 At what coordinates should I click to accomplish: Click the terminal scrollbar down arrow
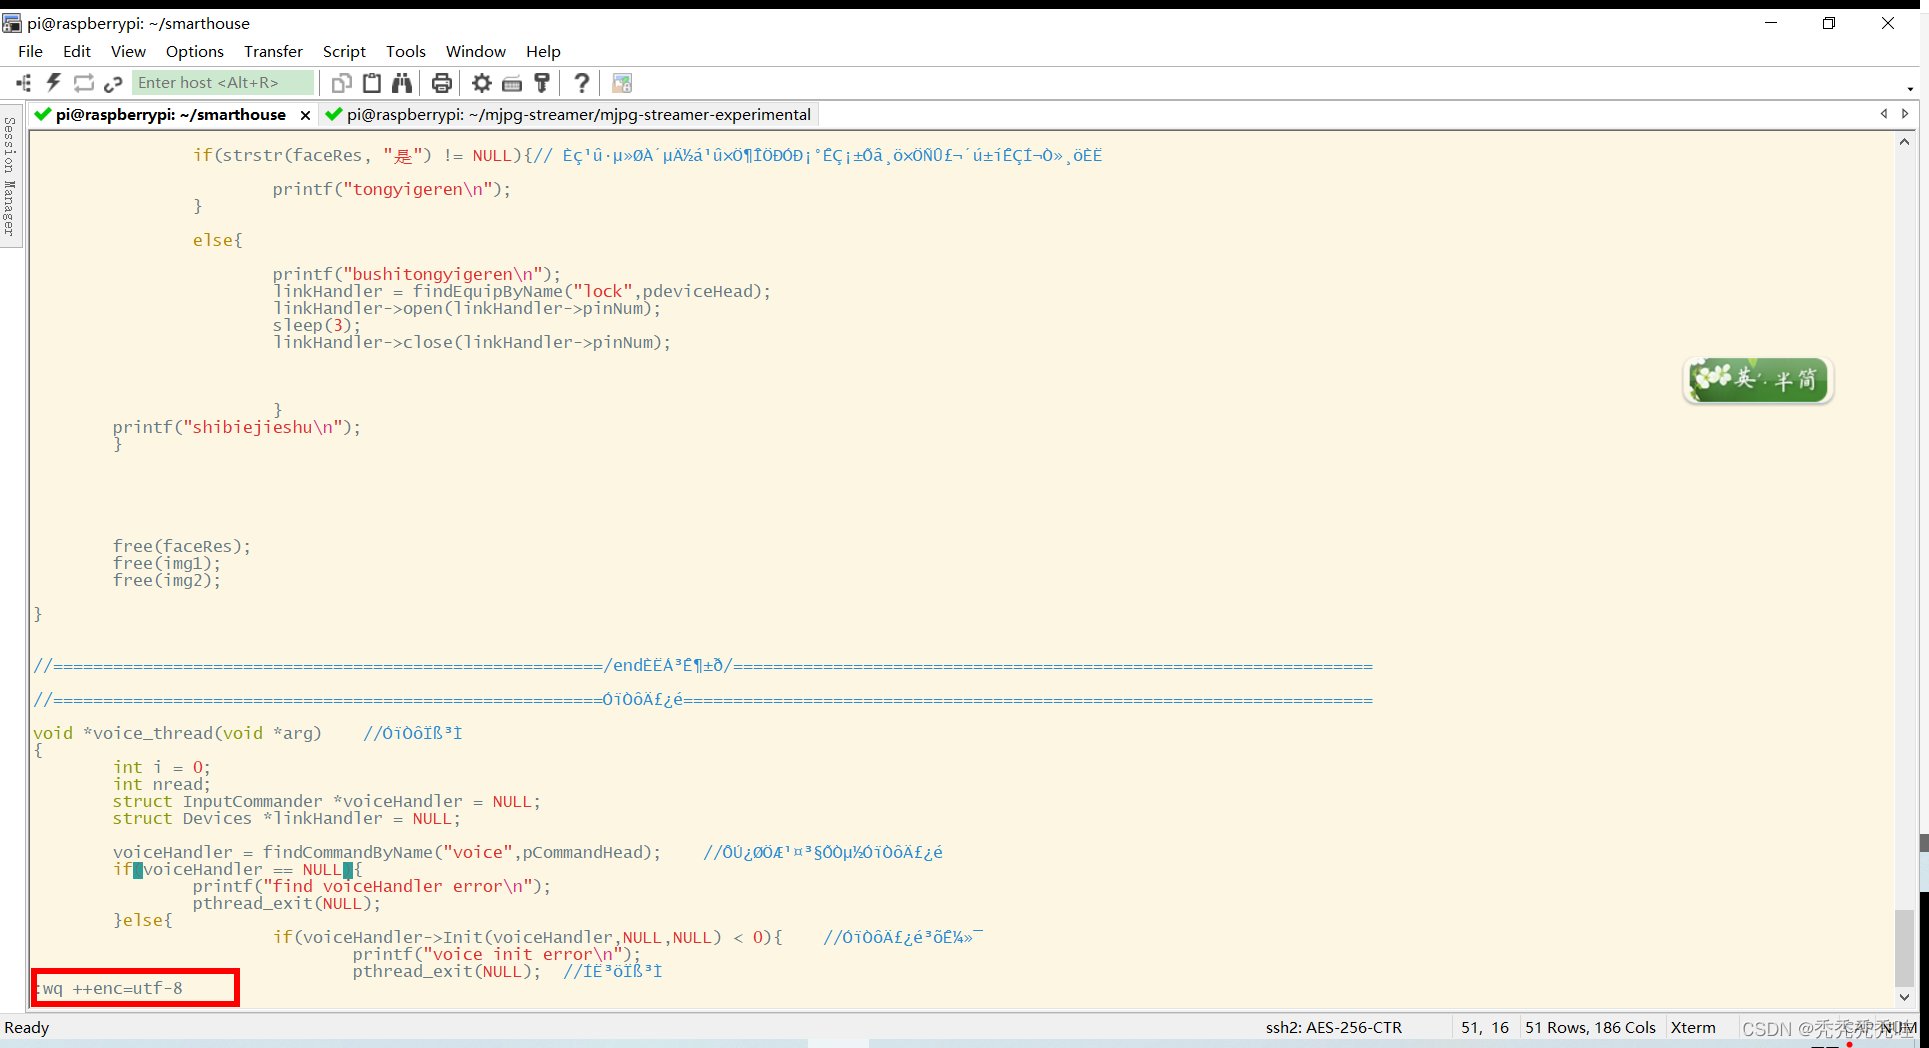tap(1904, 997)
